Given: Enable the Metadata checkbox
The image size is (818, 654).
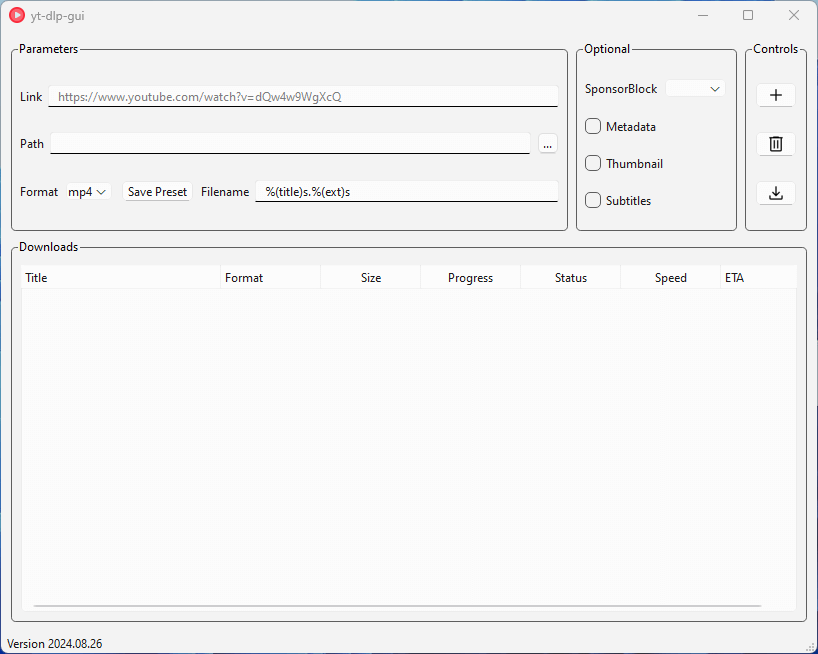Looking at the screenshot, I should [x=593, y=126].
